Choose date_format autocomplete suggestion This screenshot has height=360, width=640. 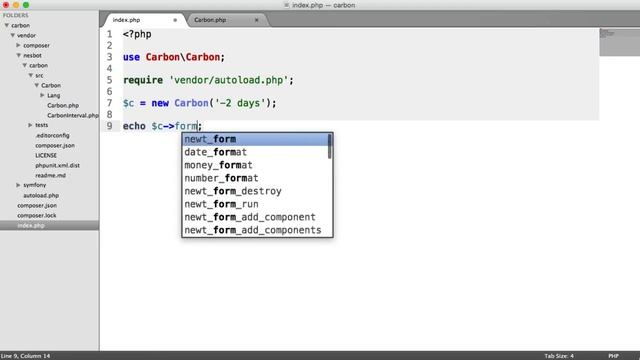pyautogui.click(x=256, y=152)
